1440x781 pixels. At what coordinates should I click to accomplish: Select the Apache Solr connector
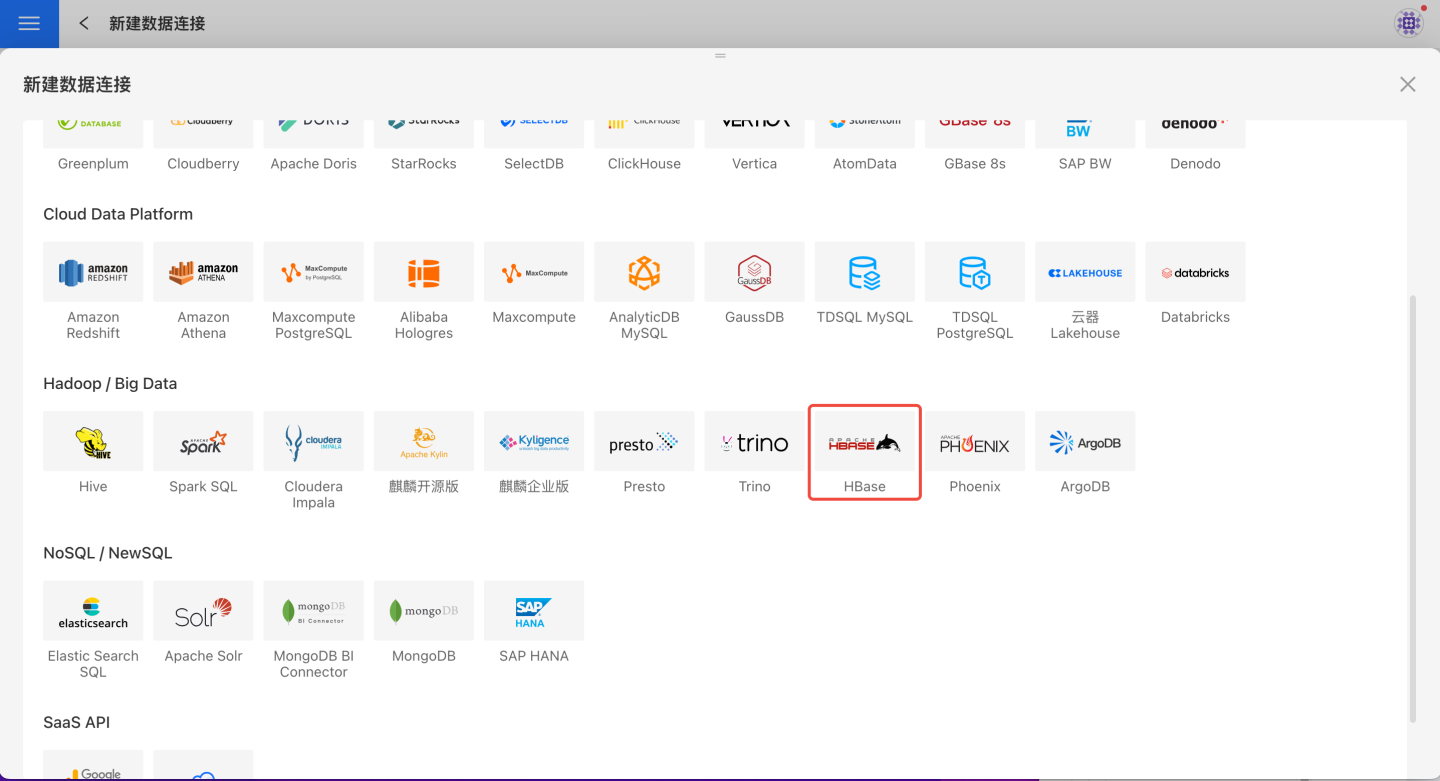click(203, 611)
